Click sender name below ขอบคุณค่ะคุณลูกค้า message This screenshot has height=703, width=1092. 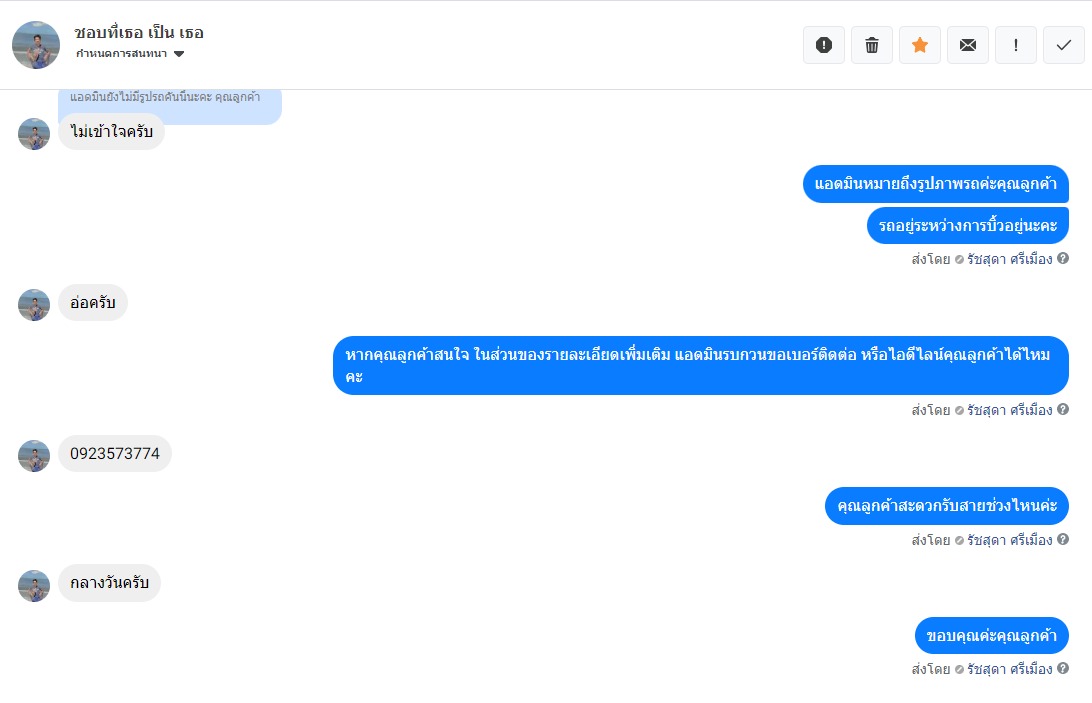coord(1009,669)
